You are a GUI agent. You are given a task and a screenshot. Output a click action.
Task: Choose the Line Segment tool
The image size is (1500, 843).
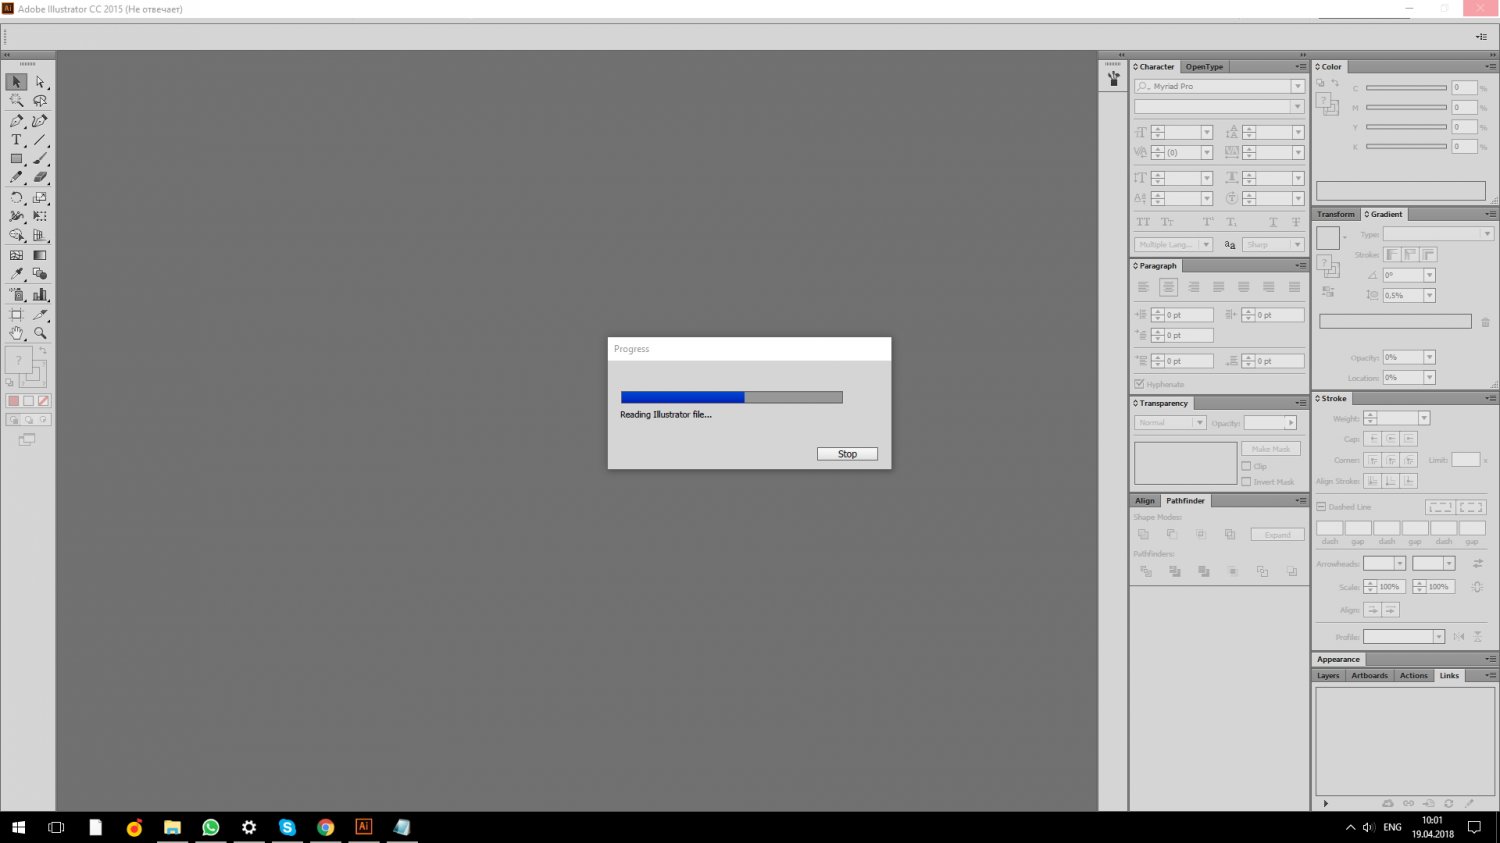(x=40, y=140)
